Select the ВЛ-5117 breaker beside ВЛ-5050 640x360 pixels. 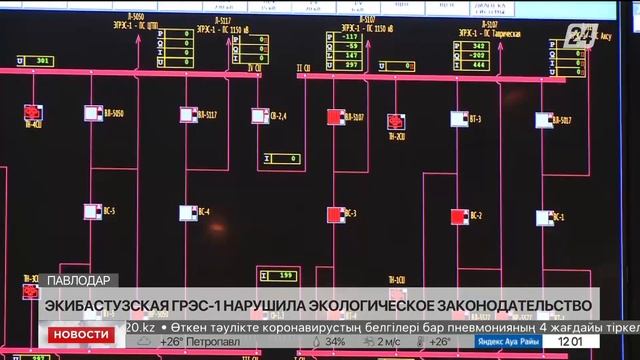click(x=189, y=115)
